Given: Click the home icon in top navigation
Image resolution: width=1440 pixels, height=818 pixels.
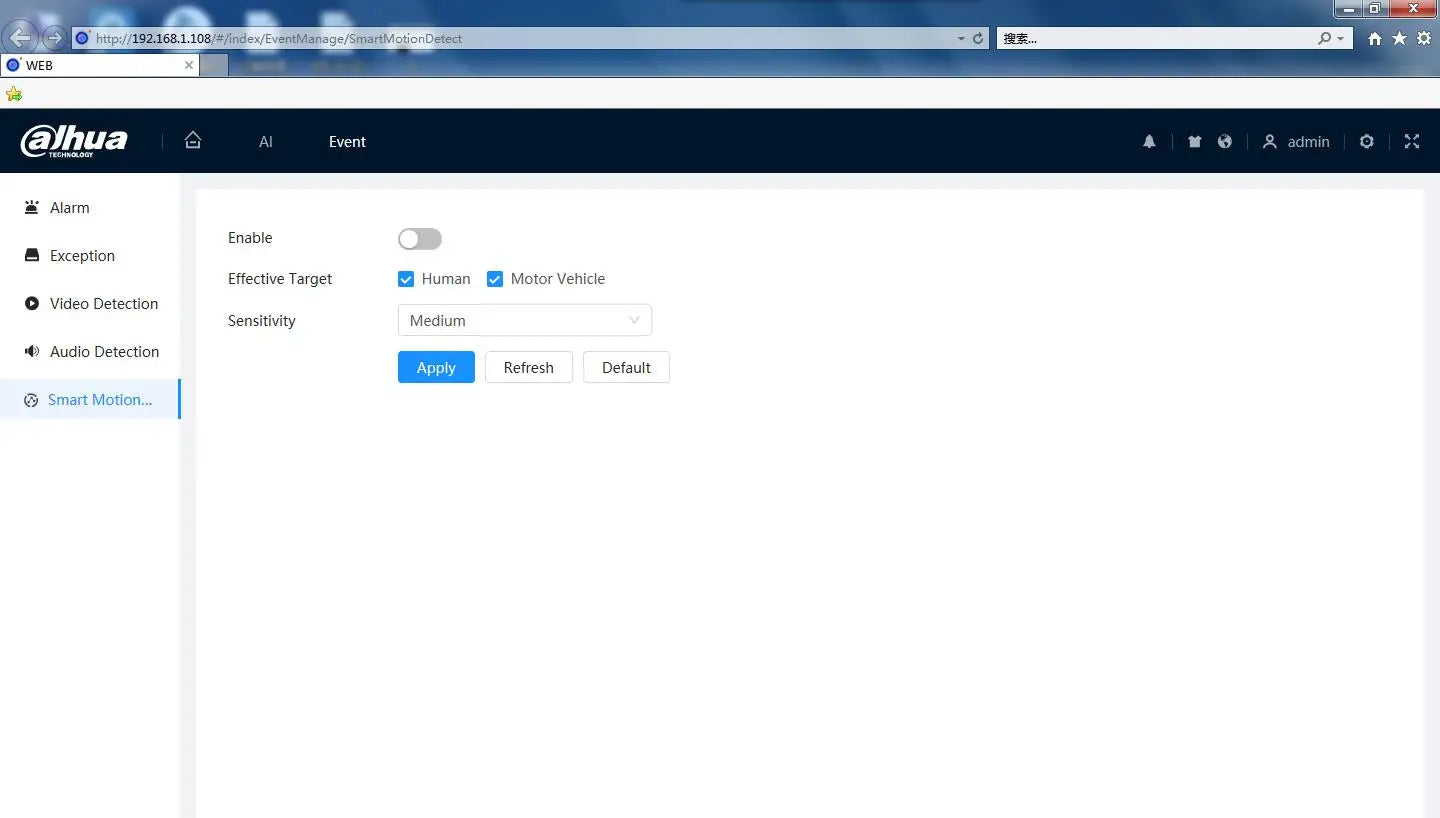Looking at the screenshot, I should 193,141.
